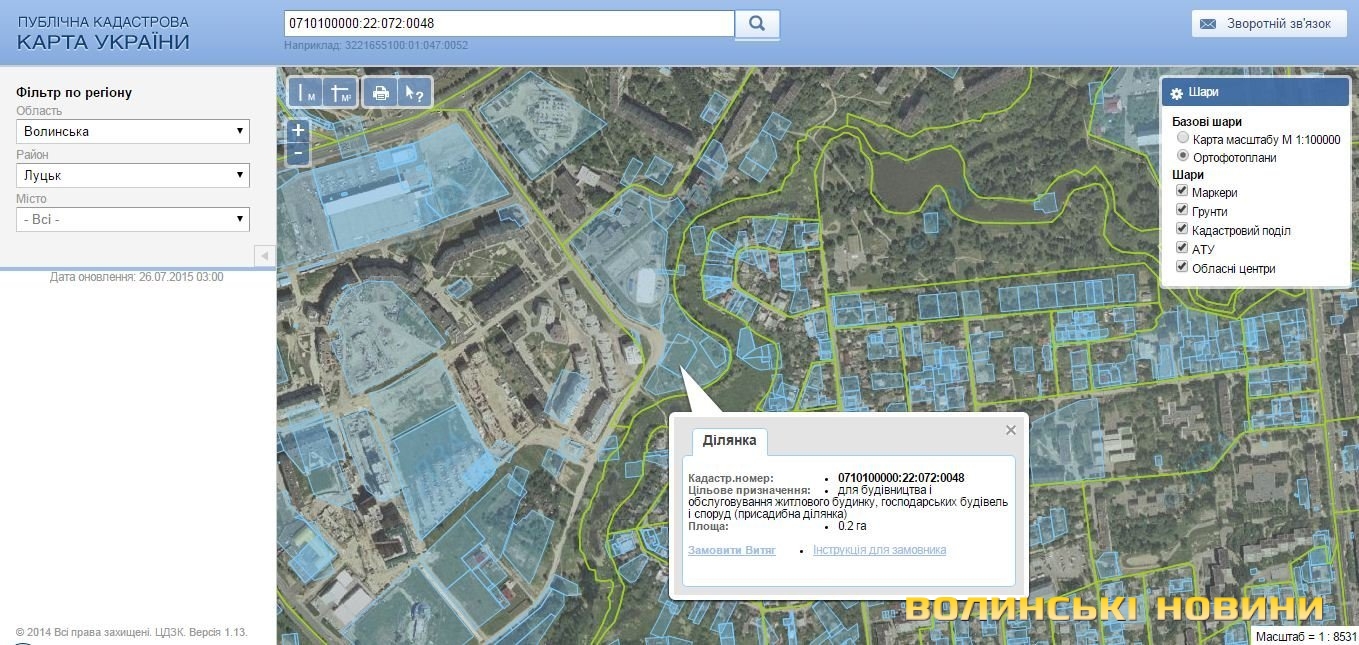
Task: Click the magnifier search button
Action: click(757, 23)
